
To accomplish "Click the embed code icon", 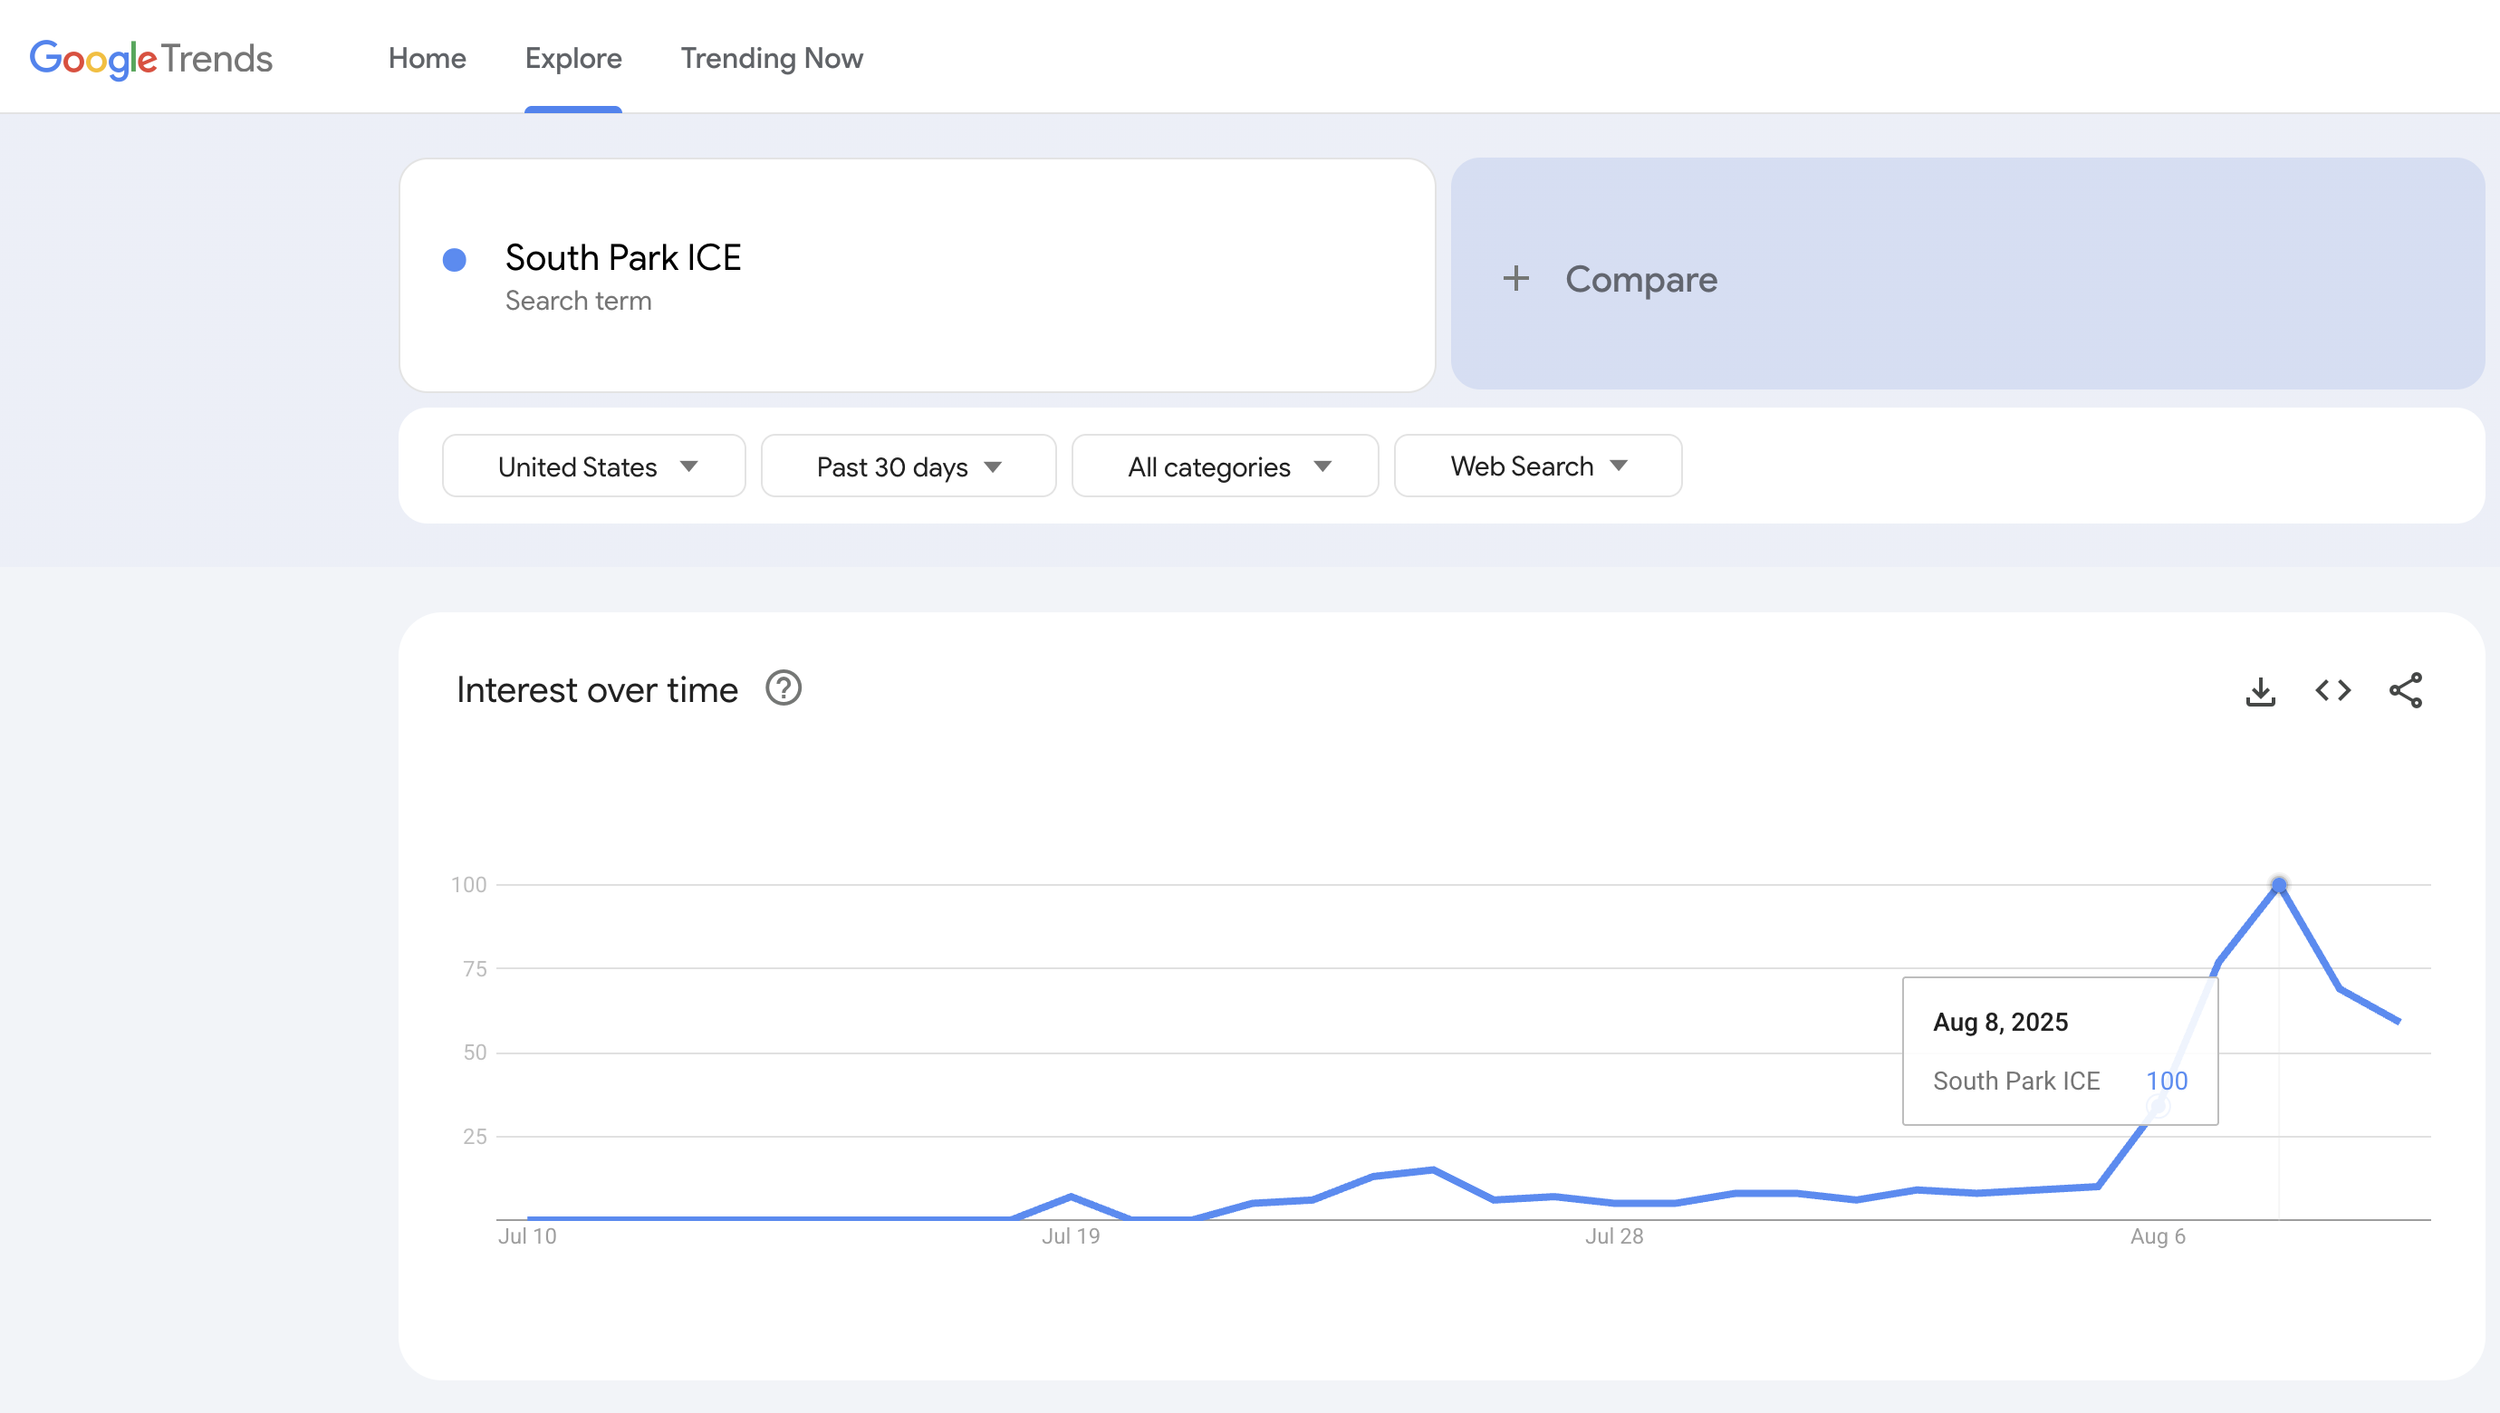I will pos(2332,690).
